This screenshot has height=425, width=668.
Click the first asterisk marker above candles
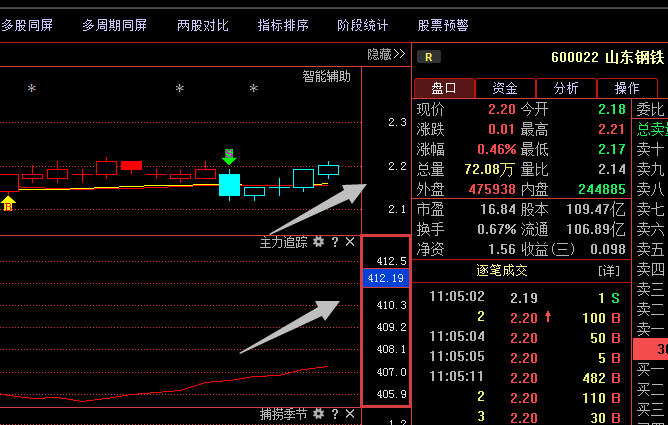tap(32, 89)
